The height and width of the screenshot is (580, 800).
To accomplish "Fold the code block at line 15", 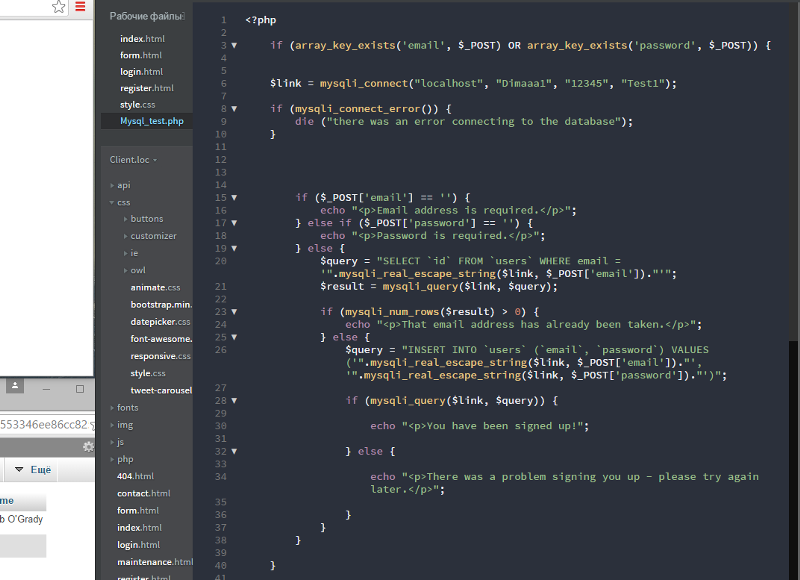I will (234, 198).
